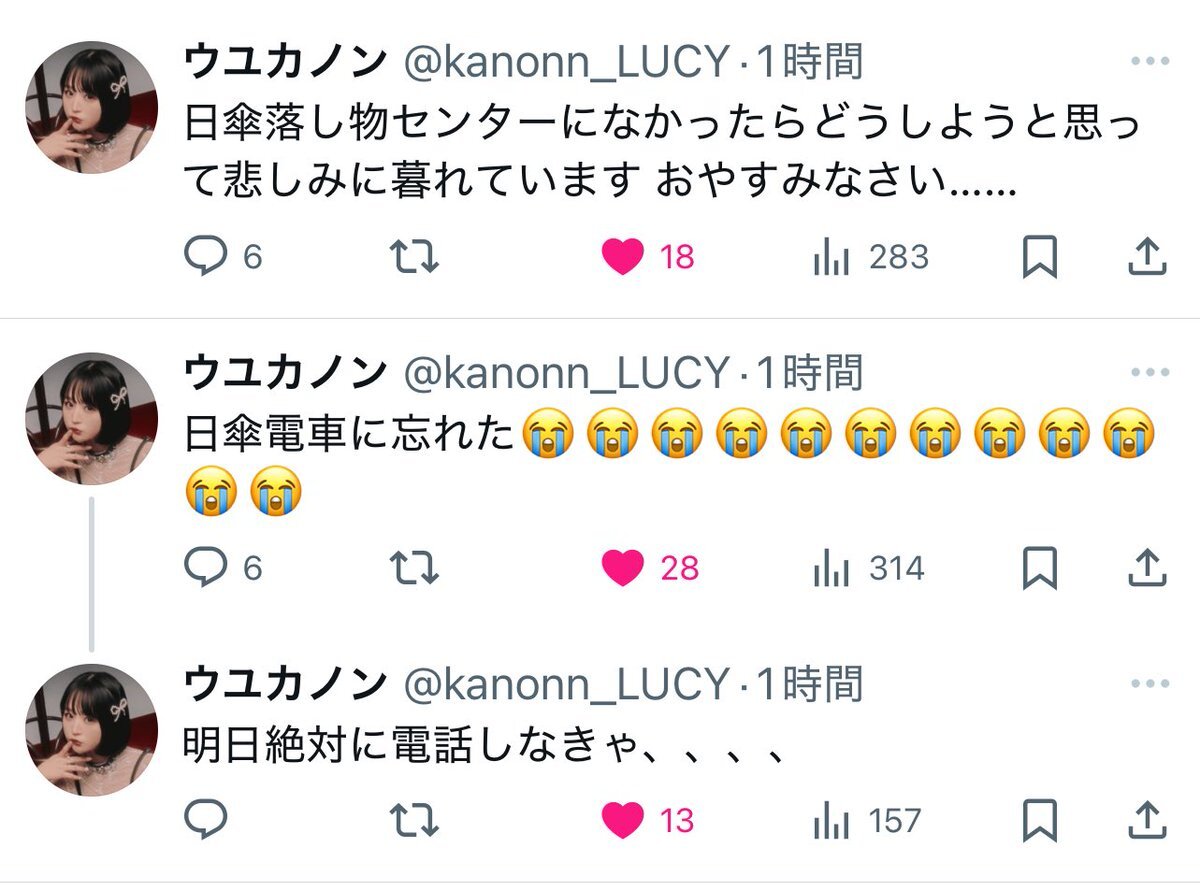Open ウユカノン display name on the last tweet
The image size is (1200, 891).
click(x=285, y=685)
